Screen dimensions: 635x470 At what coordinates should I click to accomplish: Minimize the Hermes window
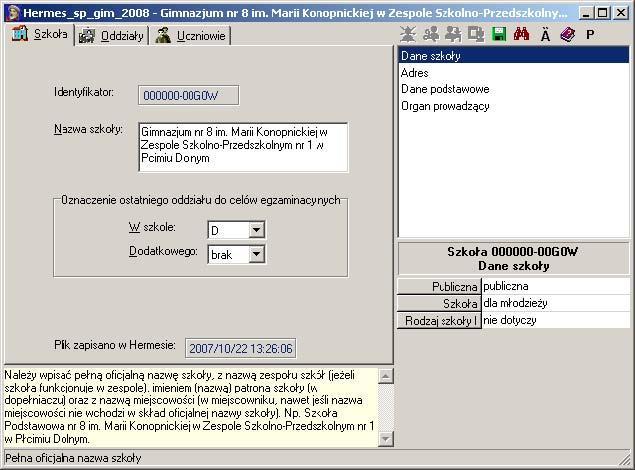point(586,13)
